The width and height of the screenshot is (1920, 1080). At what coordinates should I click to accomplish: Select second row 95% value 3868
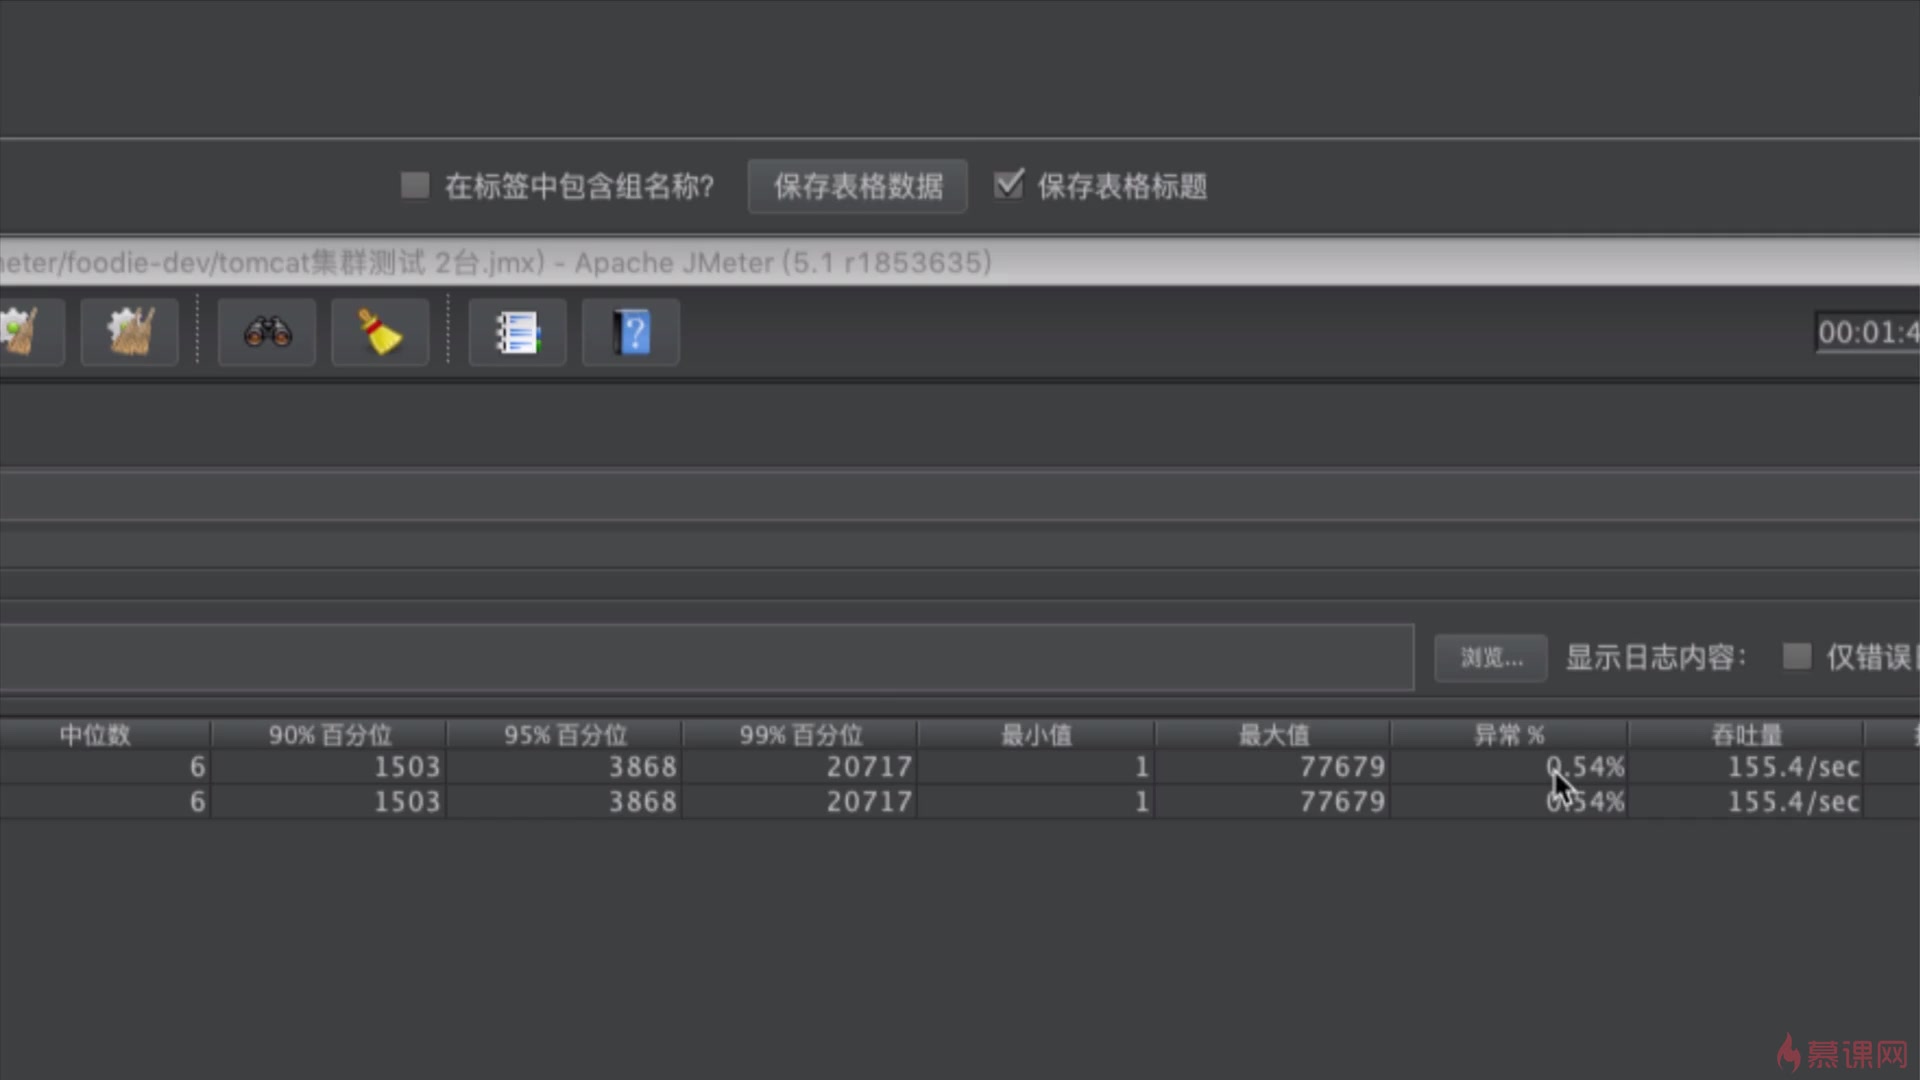(643, 802)
